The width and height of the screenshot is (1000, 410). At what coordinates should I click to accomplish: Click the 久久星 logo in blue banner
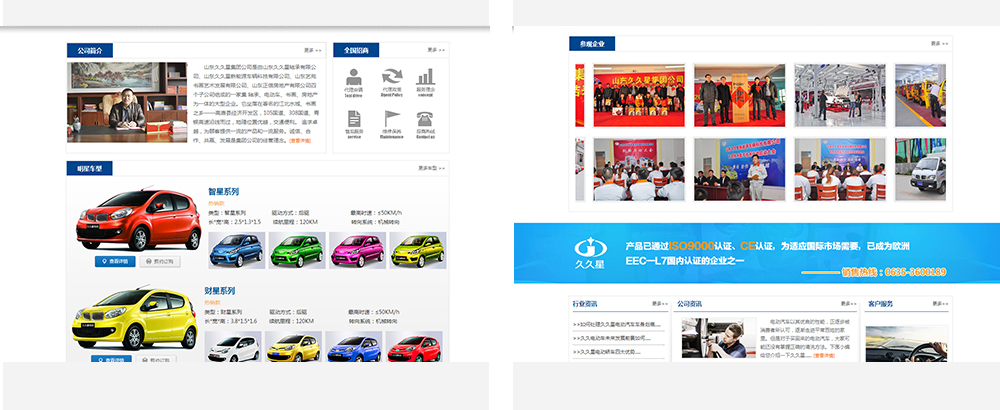click(x=591, y=252)
